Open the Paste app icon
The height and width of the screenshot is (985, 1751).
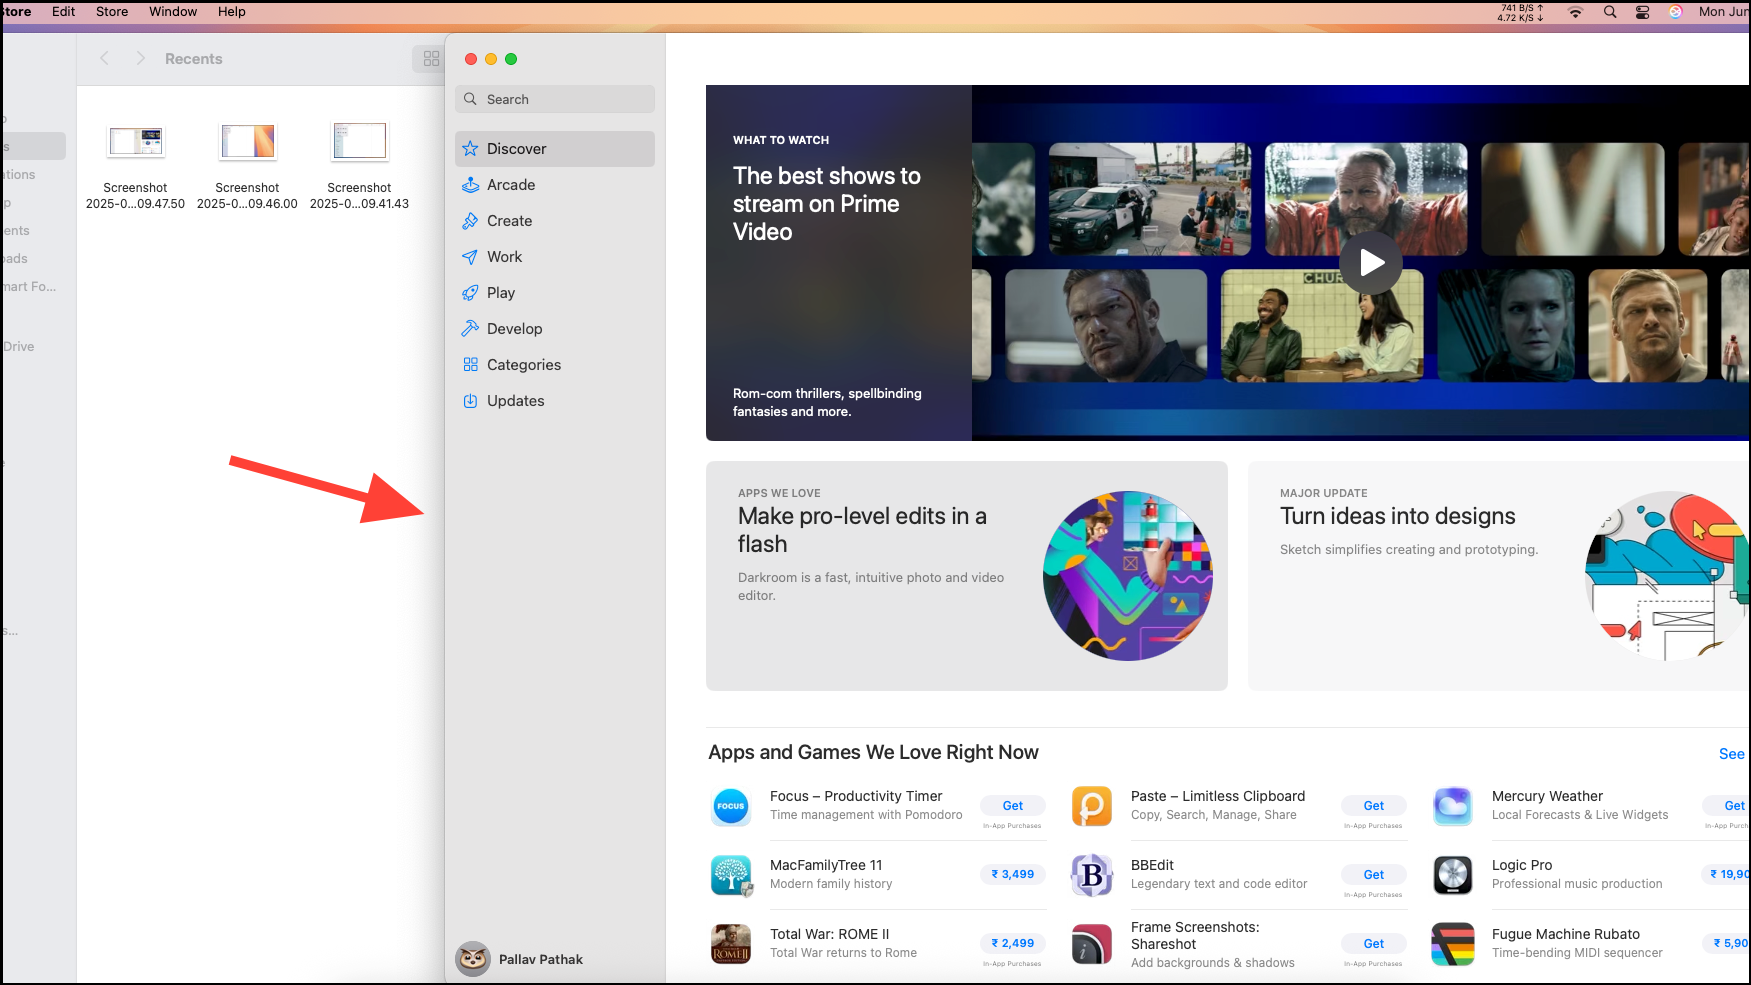tap(1092, 806)
